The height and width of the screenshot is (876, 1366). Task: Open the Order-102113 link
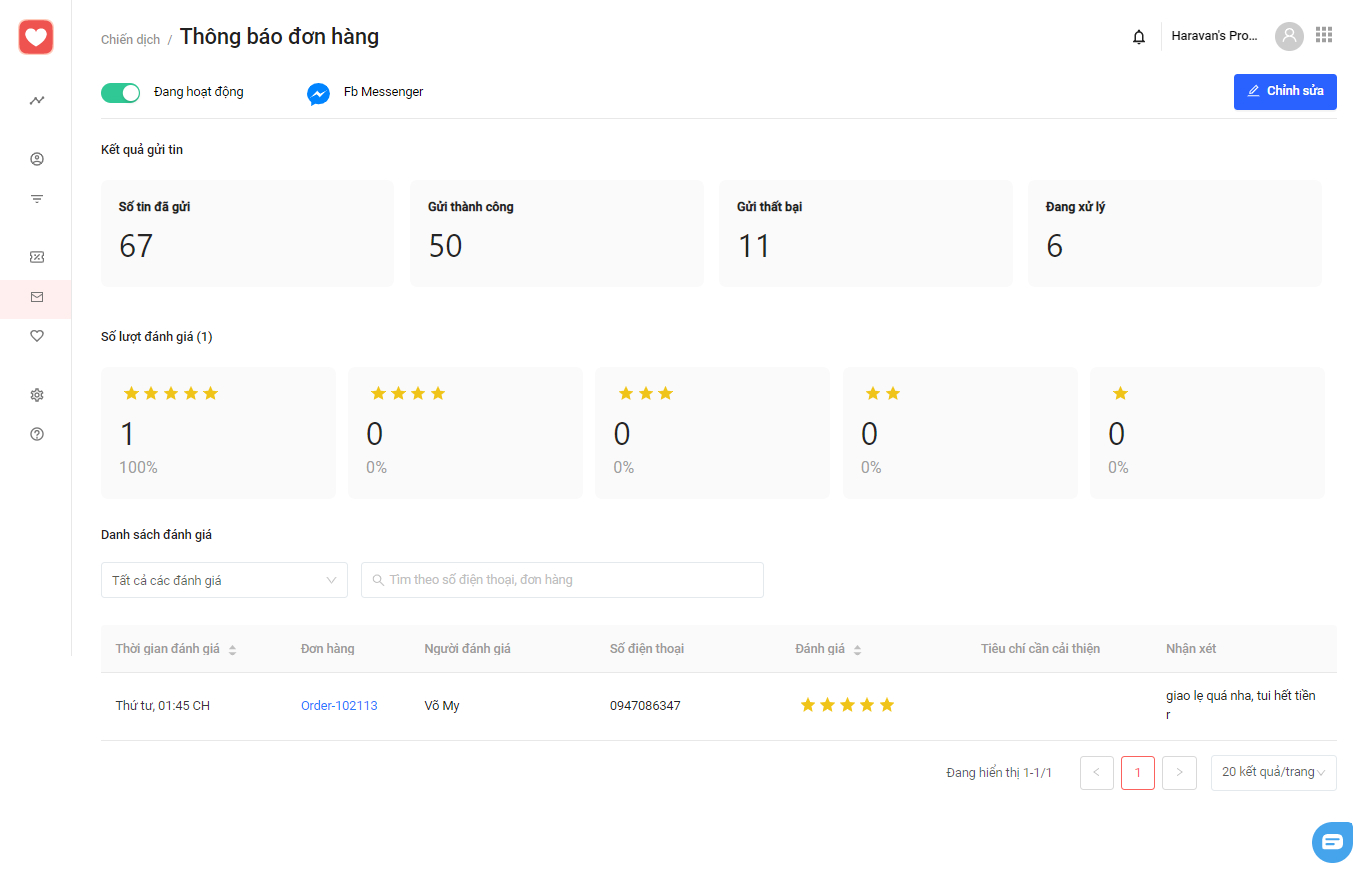pyautogui.click(x=339, y=706)
